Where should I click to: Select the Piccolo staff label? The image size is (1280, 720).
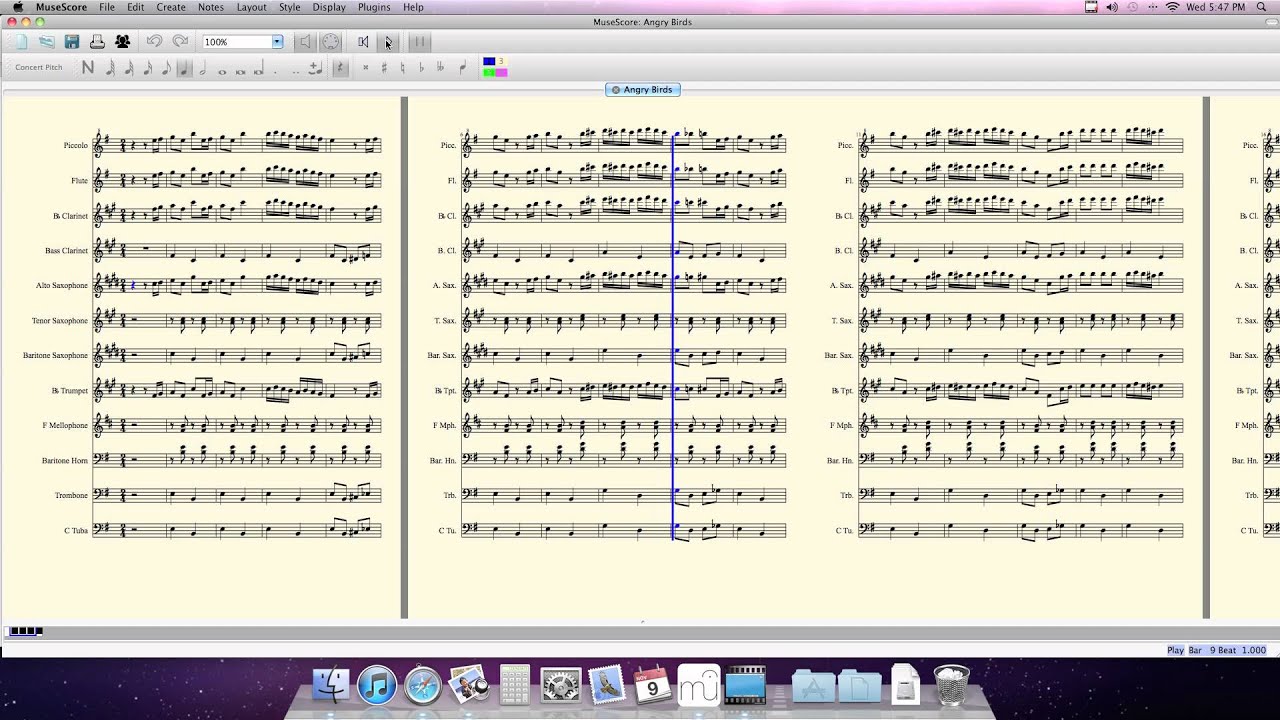(75, 145)
